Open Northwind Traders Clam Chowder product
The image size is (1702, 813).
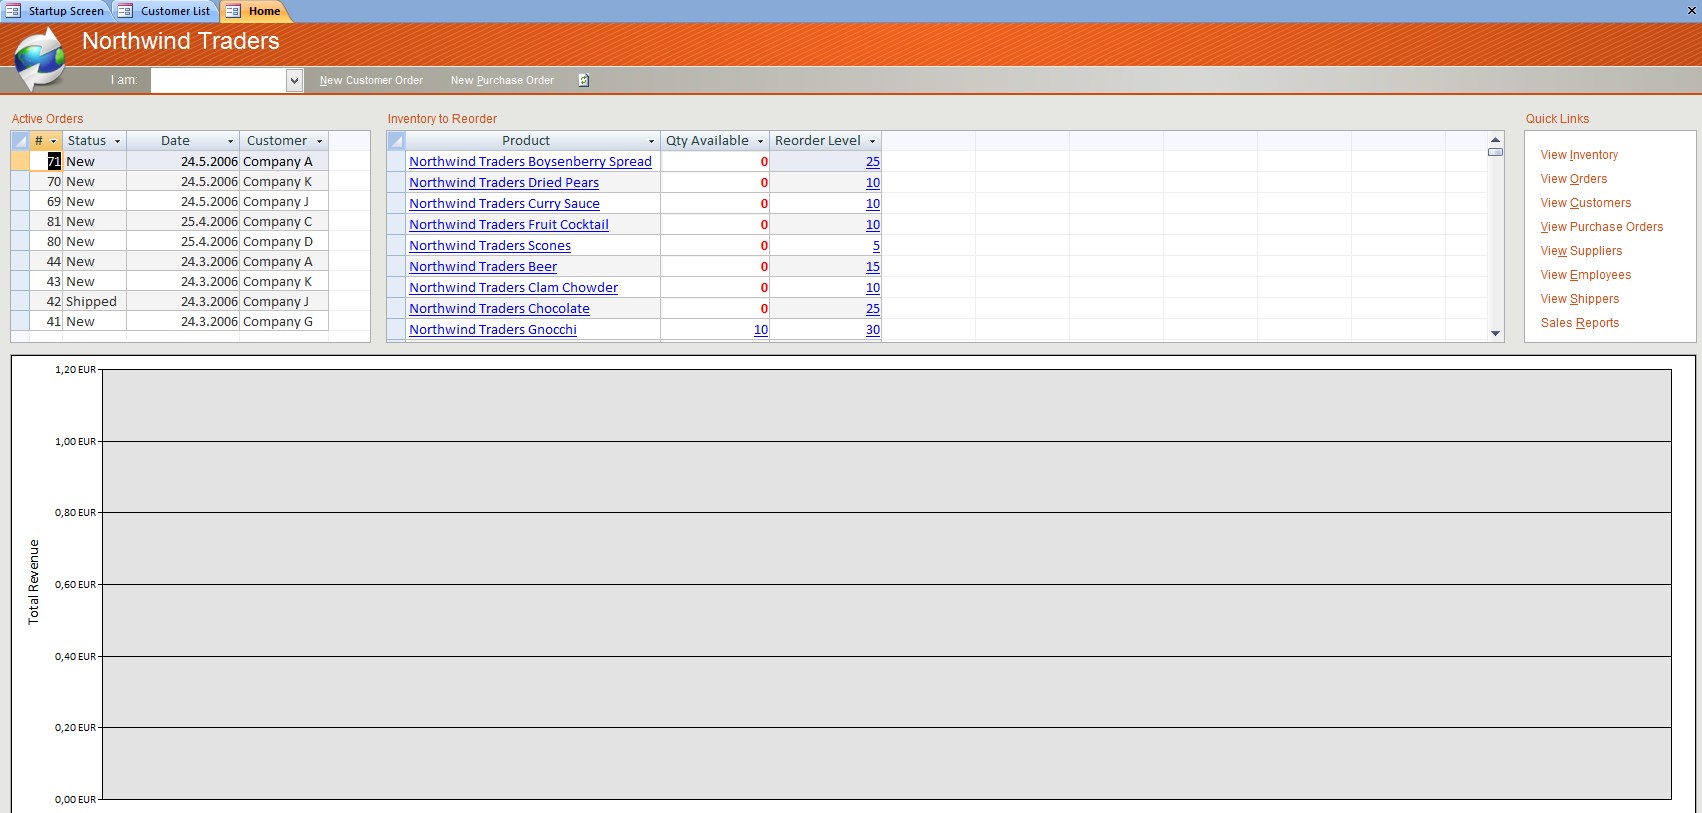(513, 287)
